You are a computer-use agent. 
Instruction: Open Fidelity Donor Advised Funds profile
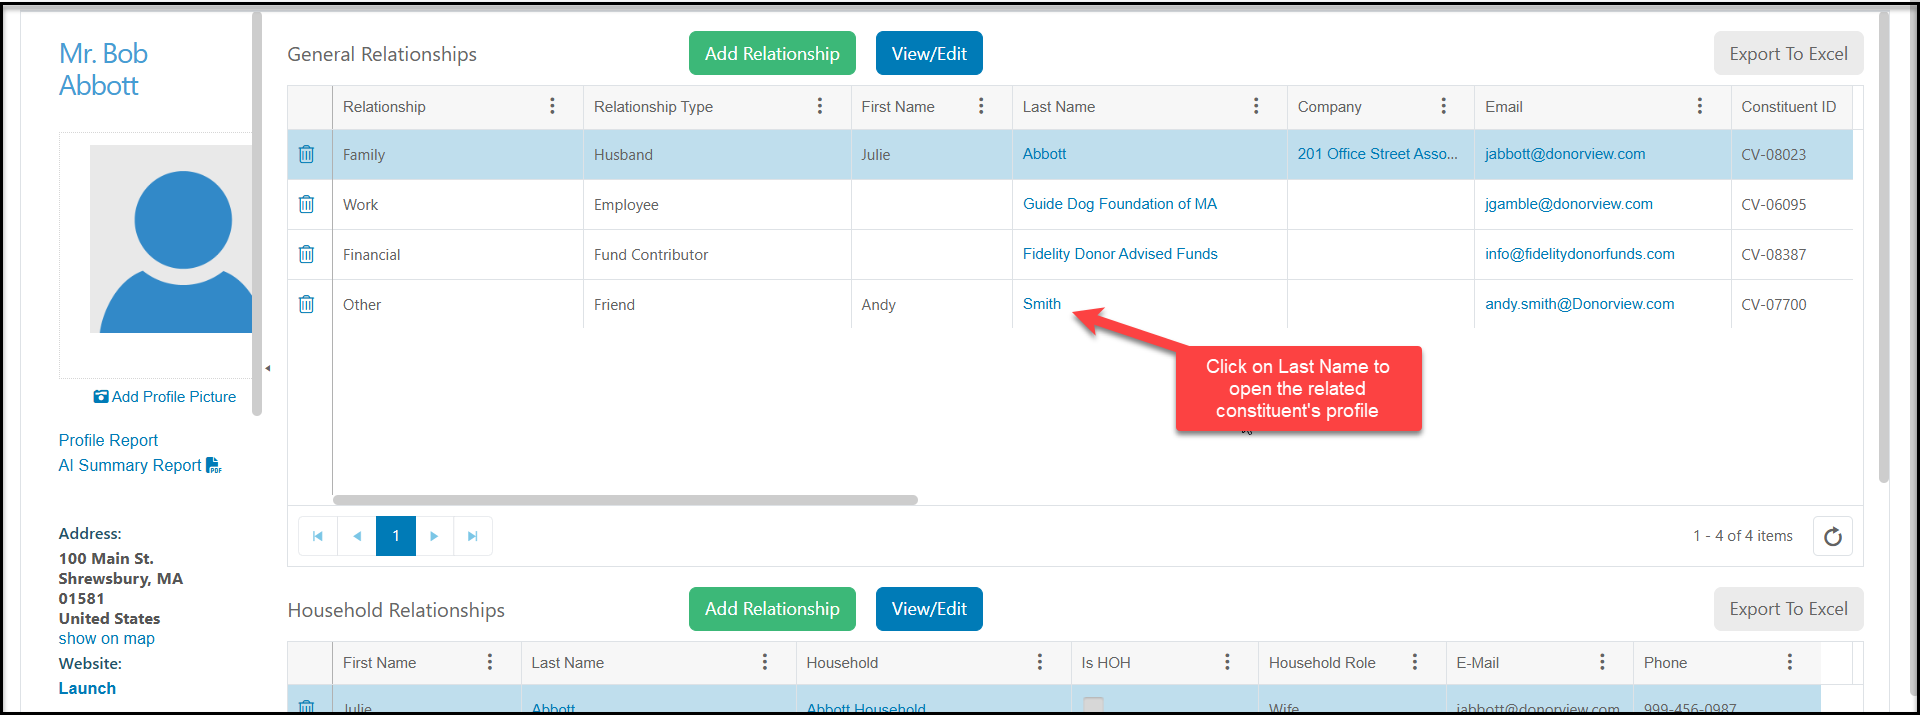pos(1120,254)
